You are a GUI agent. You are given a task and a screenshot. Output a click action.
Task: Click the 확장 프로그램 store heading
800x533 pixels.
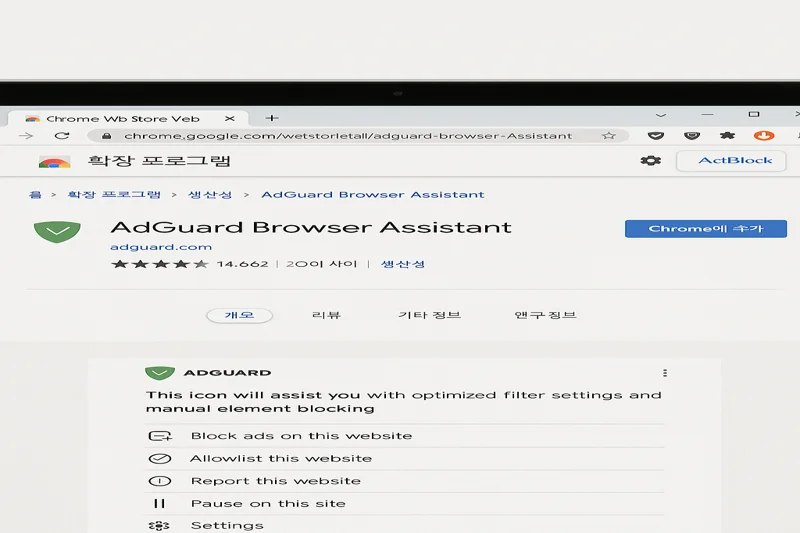pyautogui.click(x=159, y=161)
